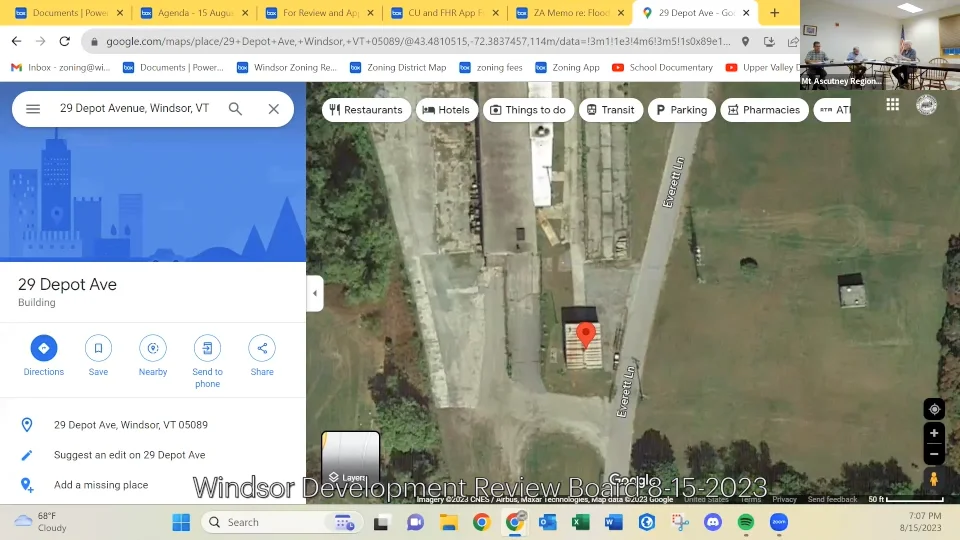Open the Google apps grid
This screenshot has width=960, height=540.
pos(893,105)
